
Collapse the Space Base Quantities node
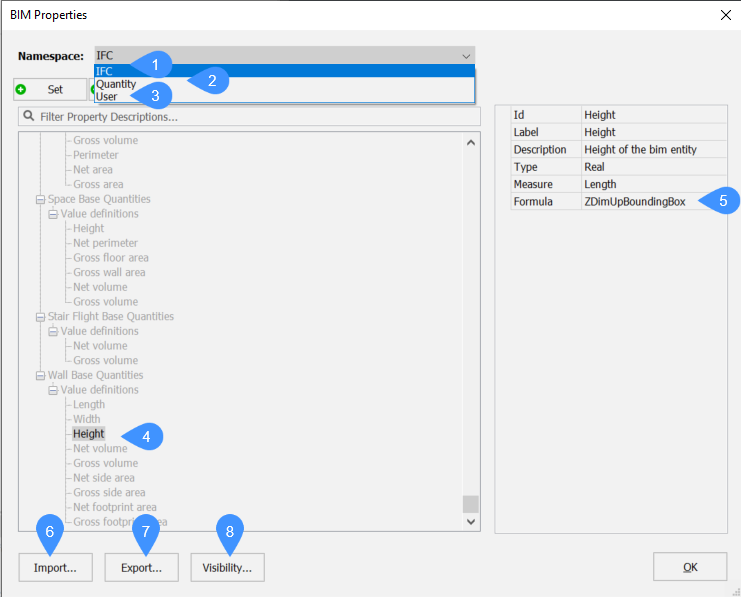point(41,199)
